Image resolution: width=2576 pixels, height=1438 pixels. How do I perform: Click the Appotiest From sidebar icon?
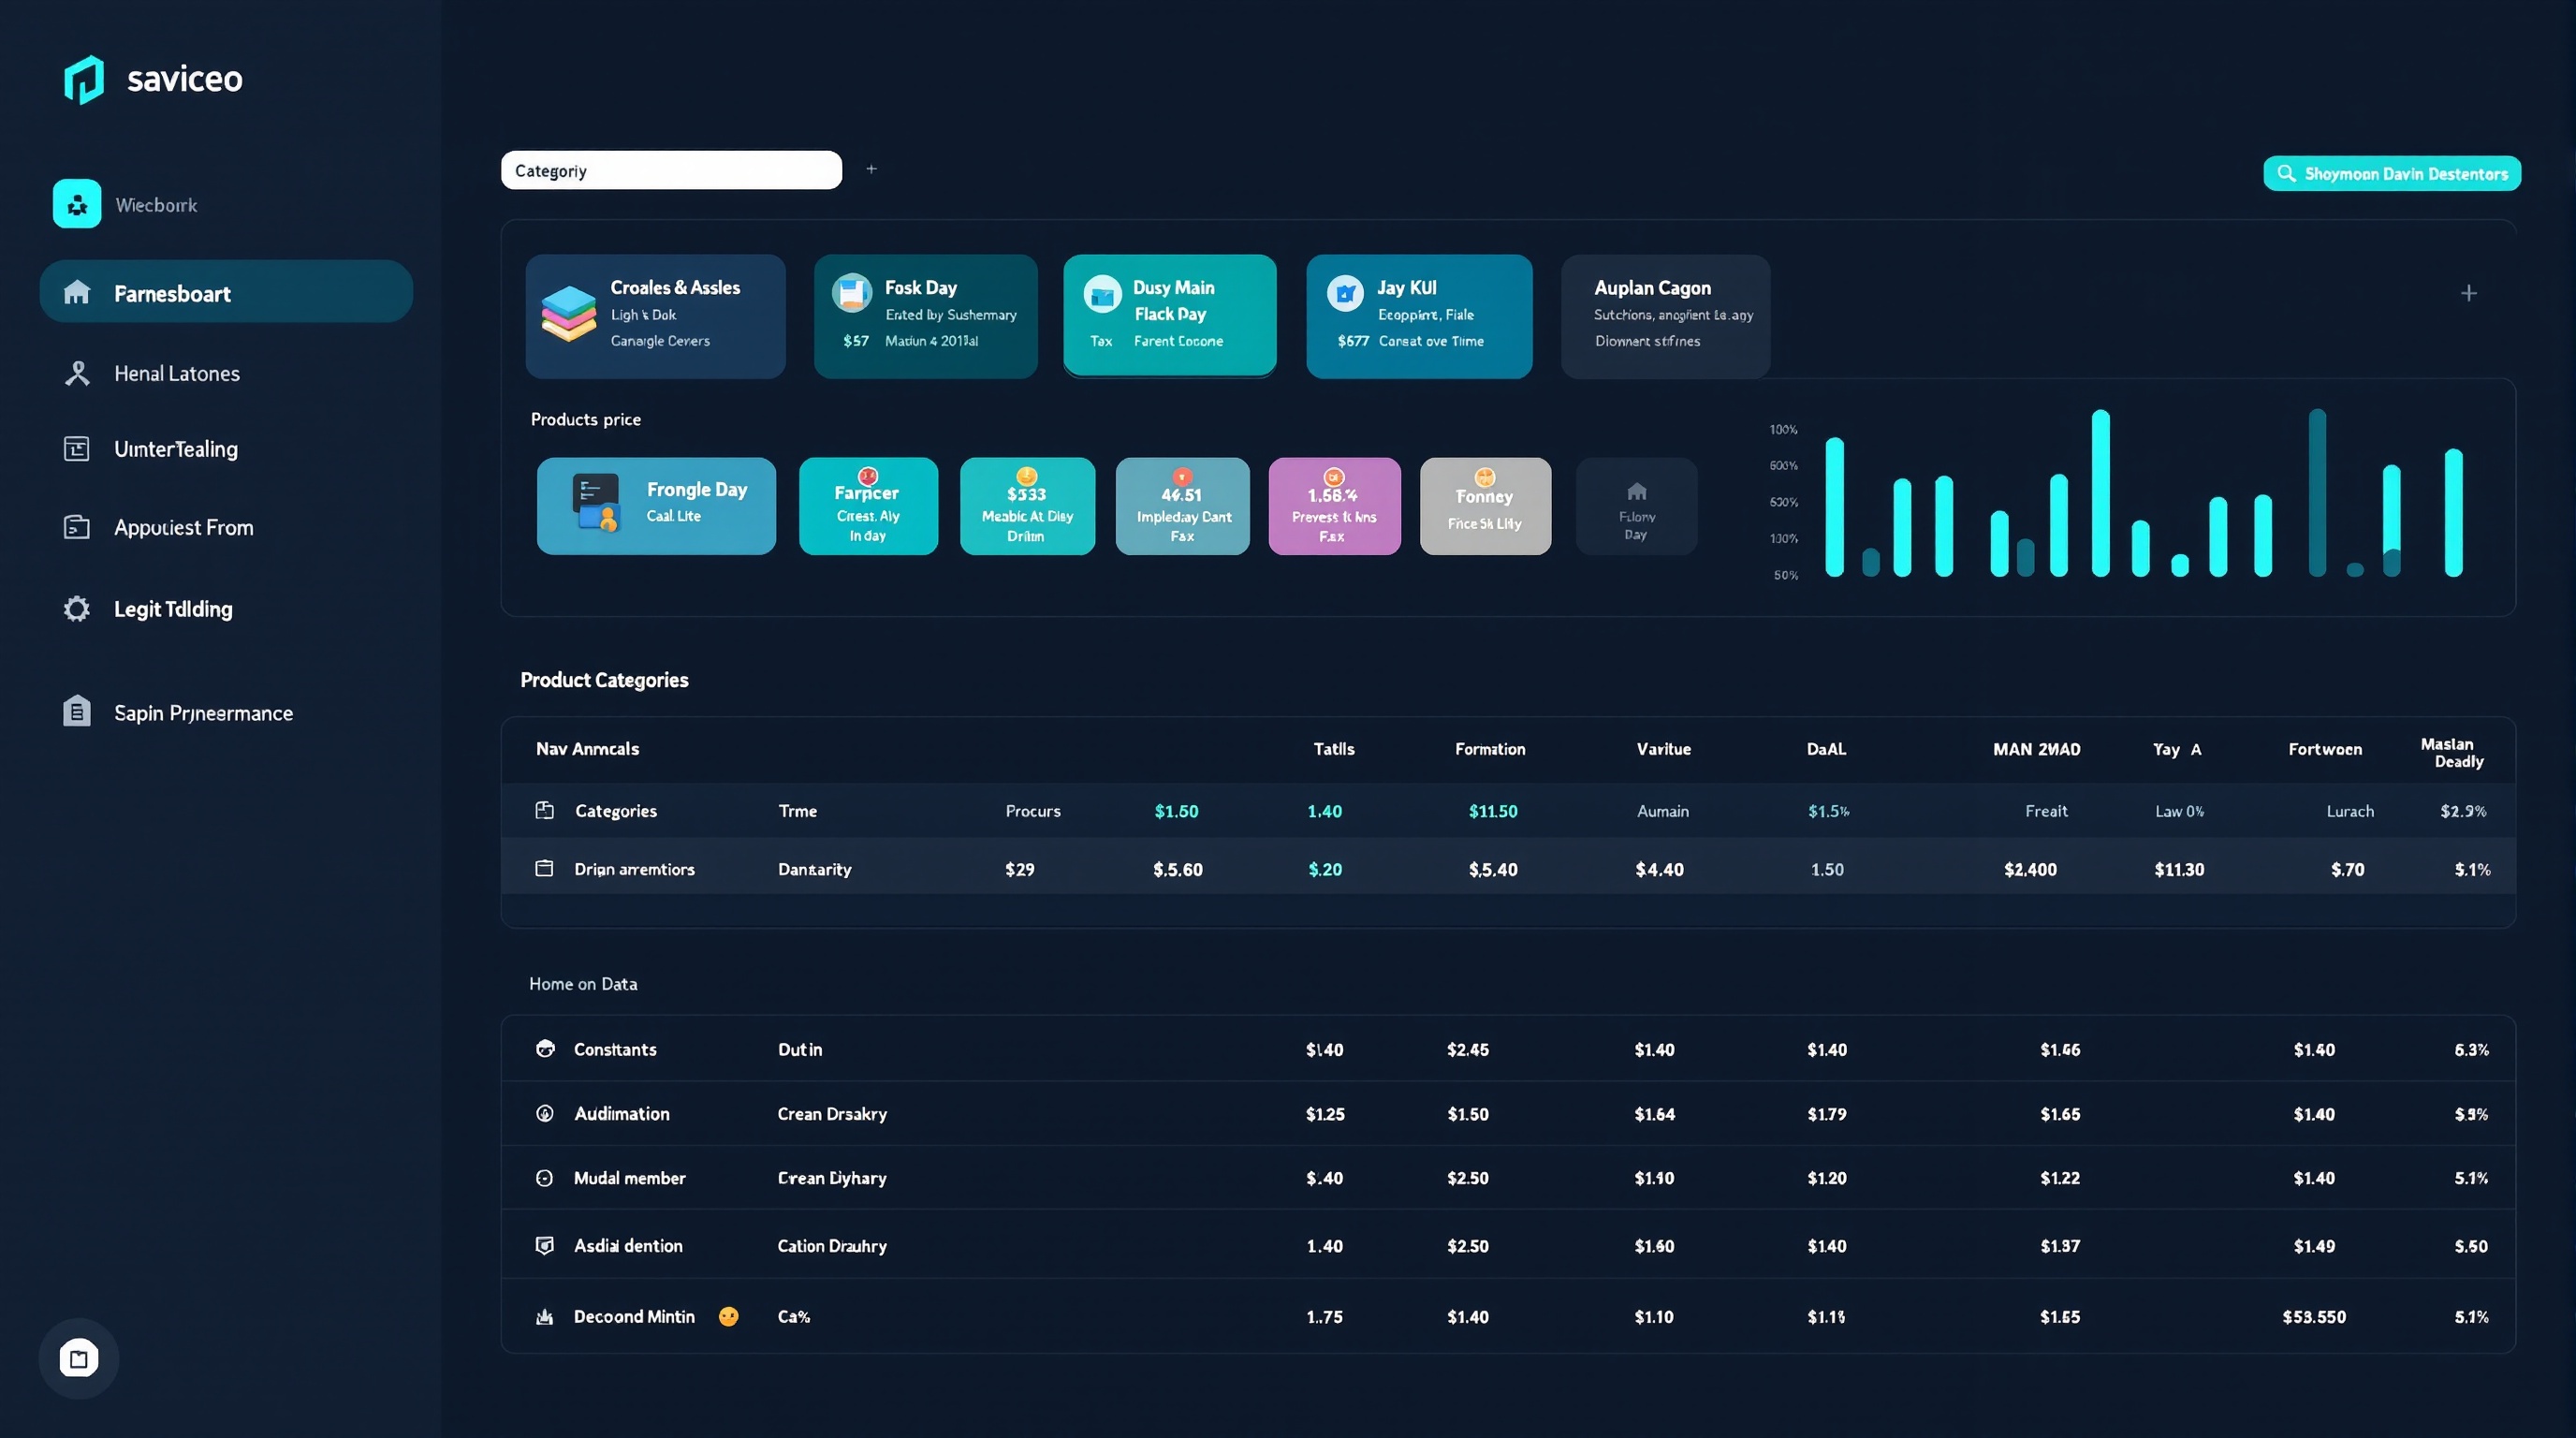coord(77,527)
